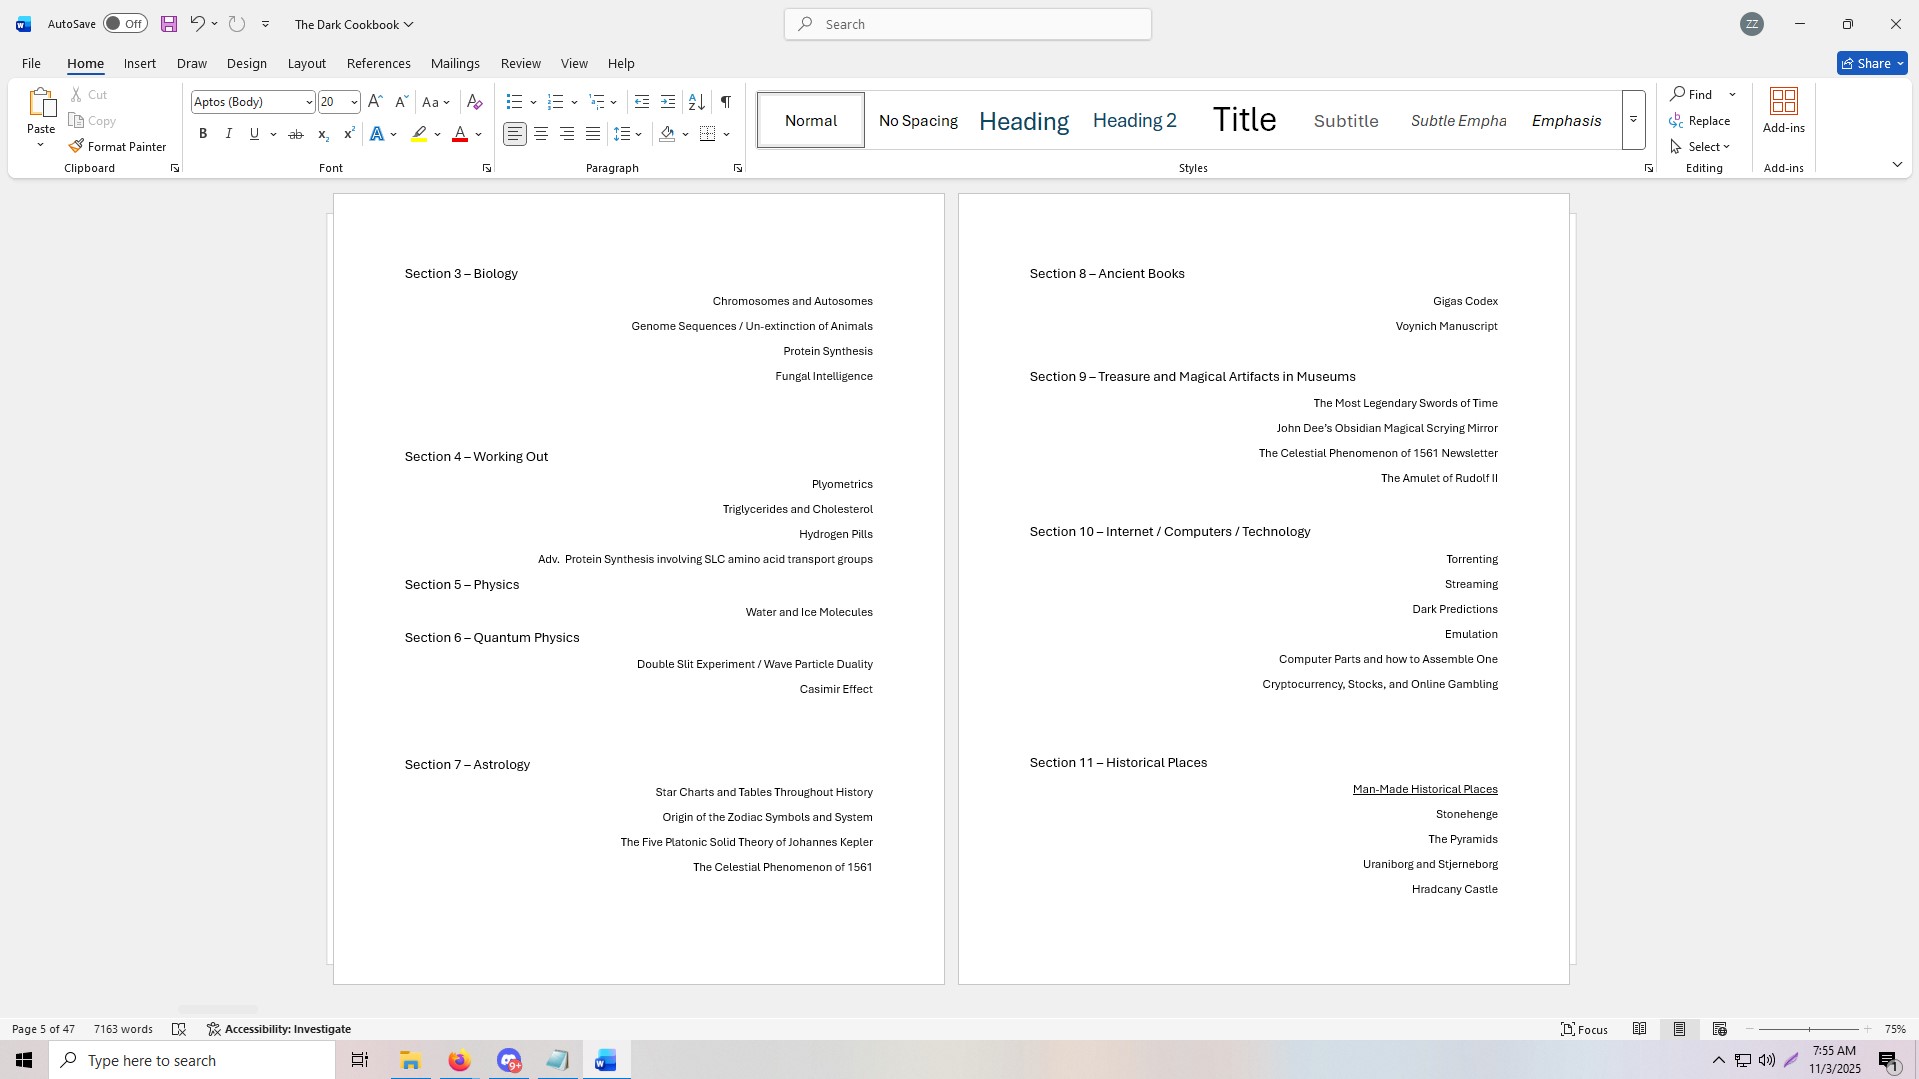This screenshot has width=1919, height=1079.
Task: Shrink font size with smaller A icon
Action: point(401,102)
